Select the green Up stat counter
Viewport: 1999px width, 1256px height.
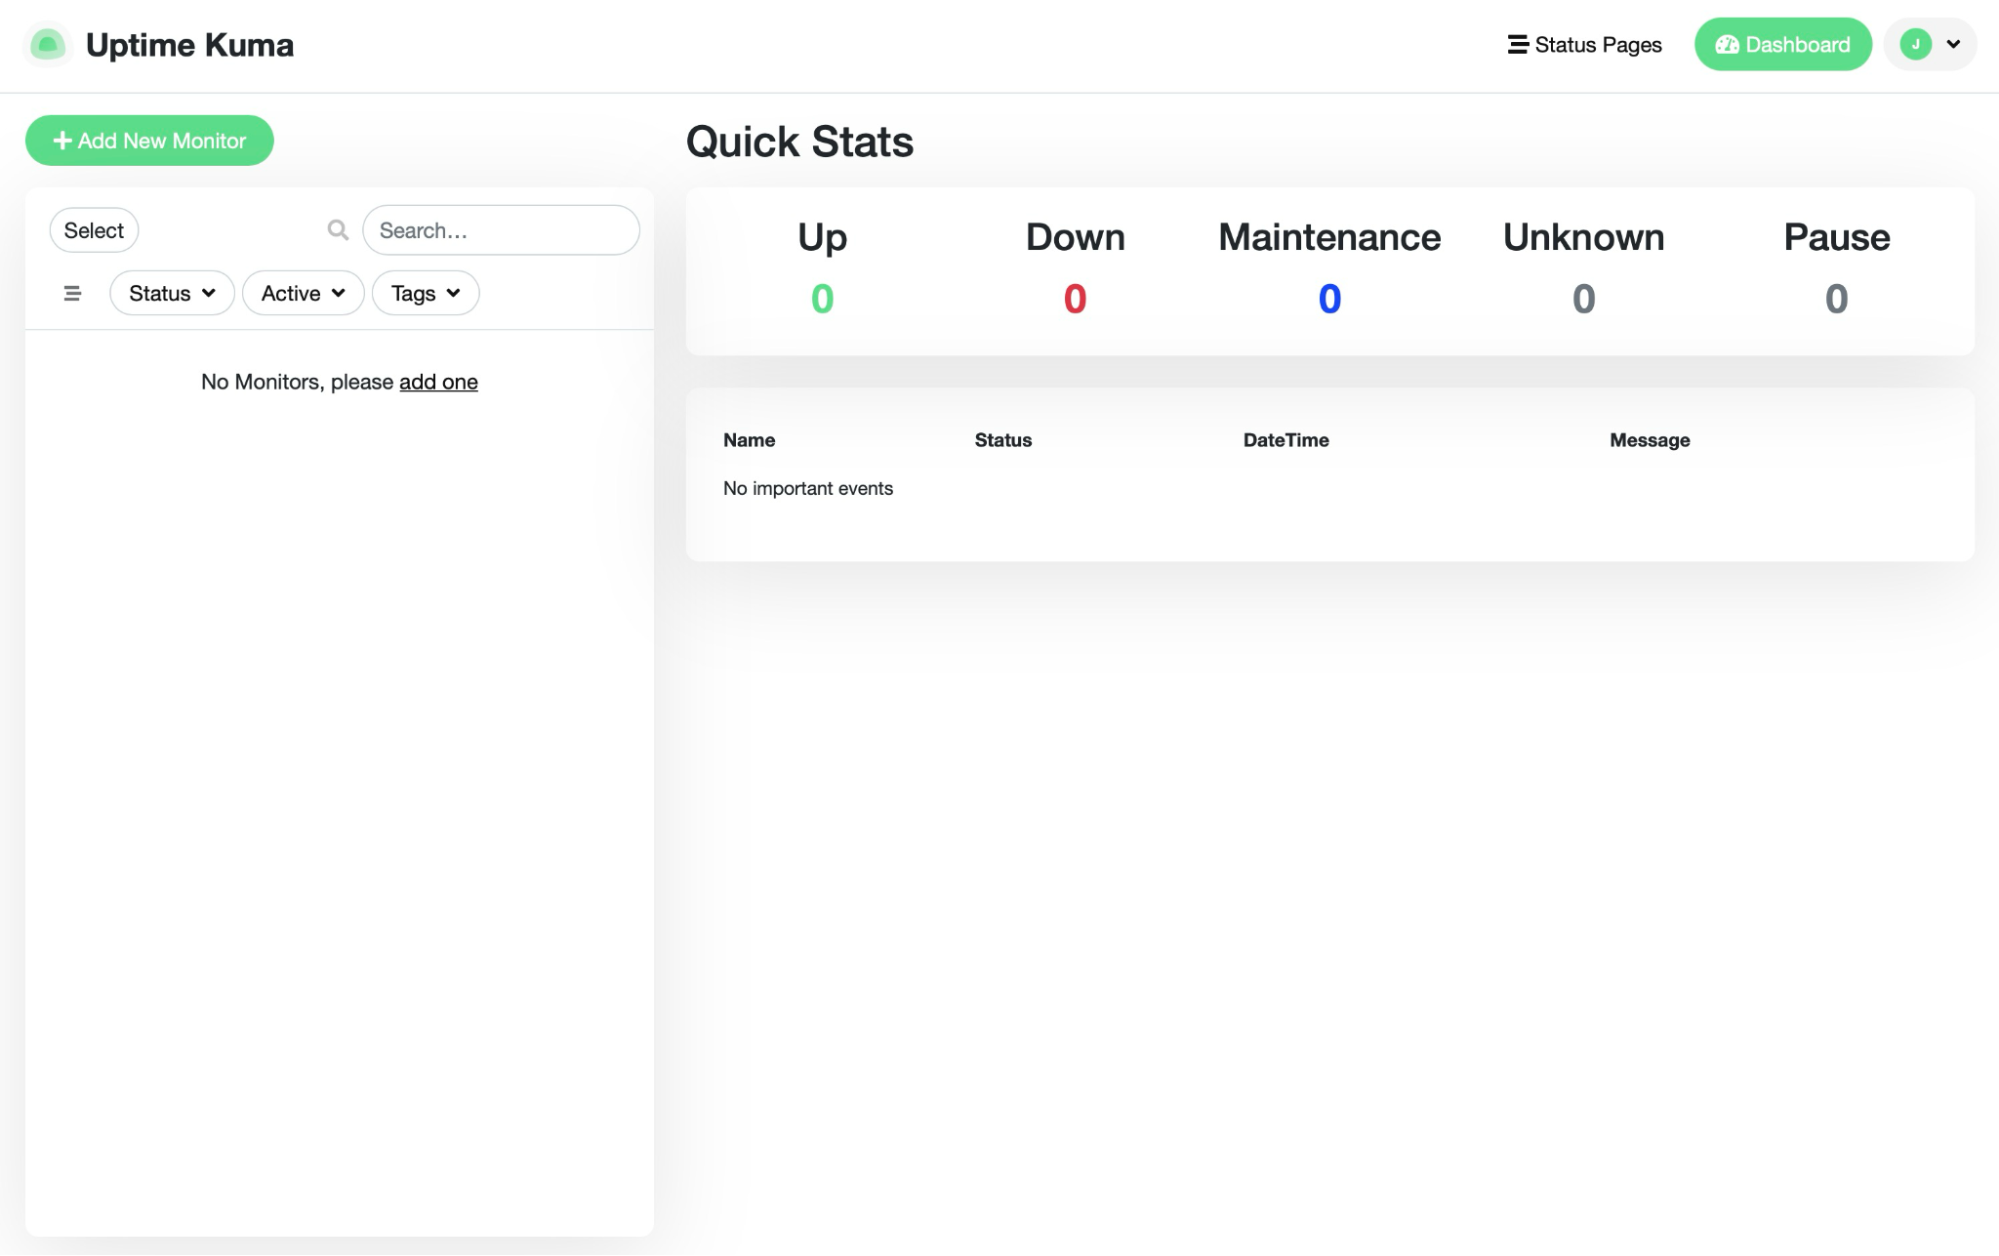[822, 297]
